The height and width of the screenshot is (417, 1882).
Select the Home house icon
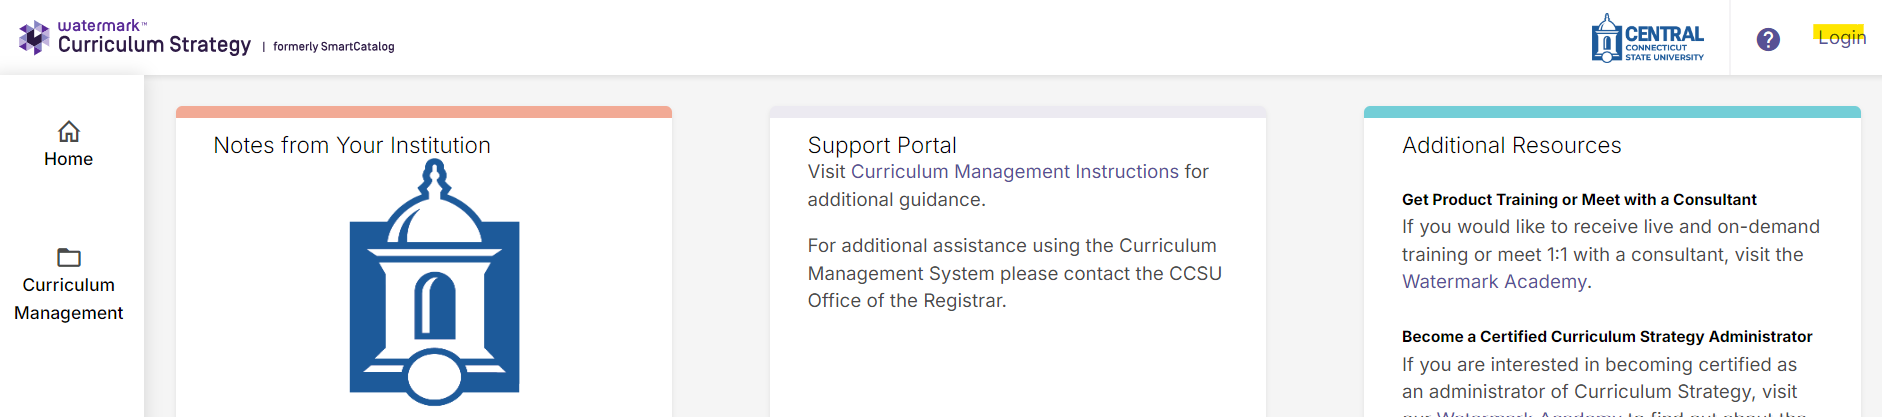[69, 131]
